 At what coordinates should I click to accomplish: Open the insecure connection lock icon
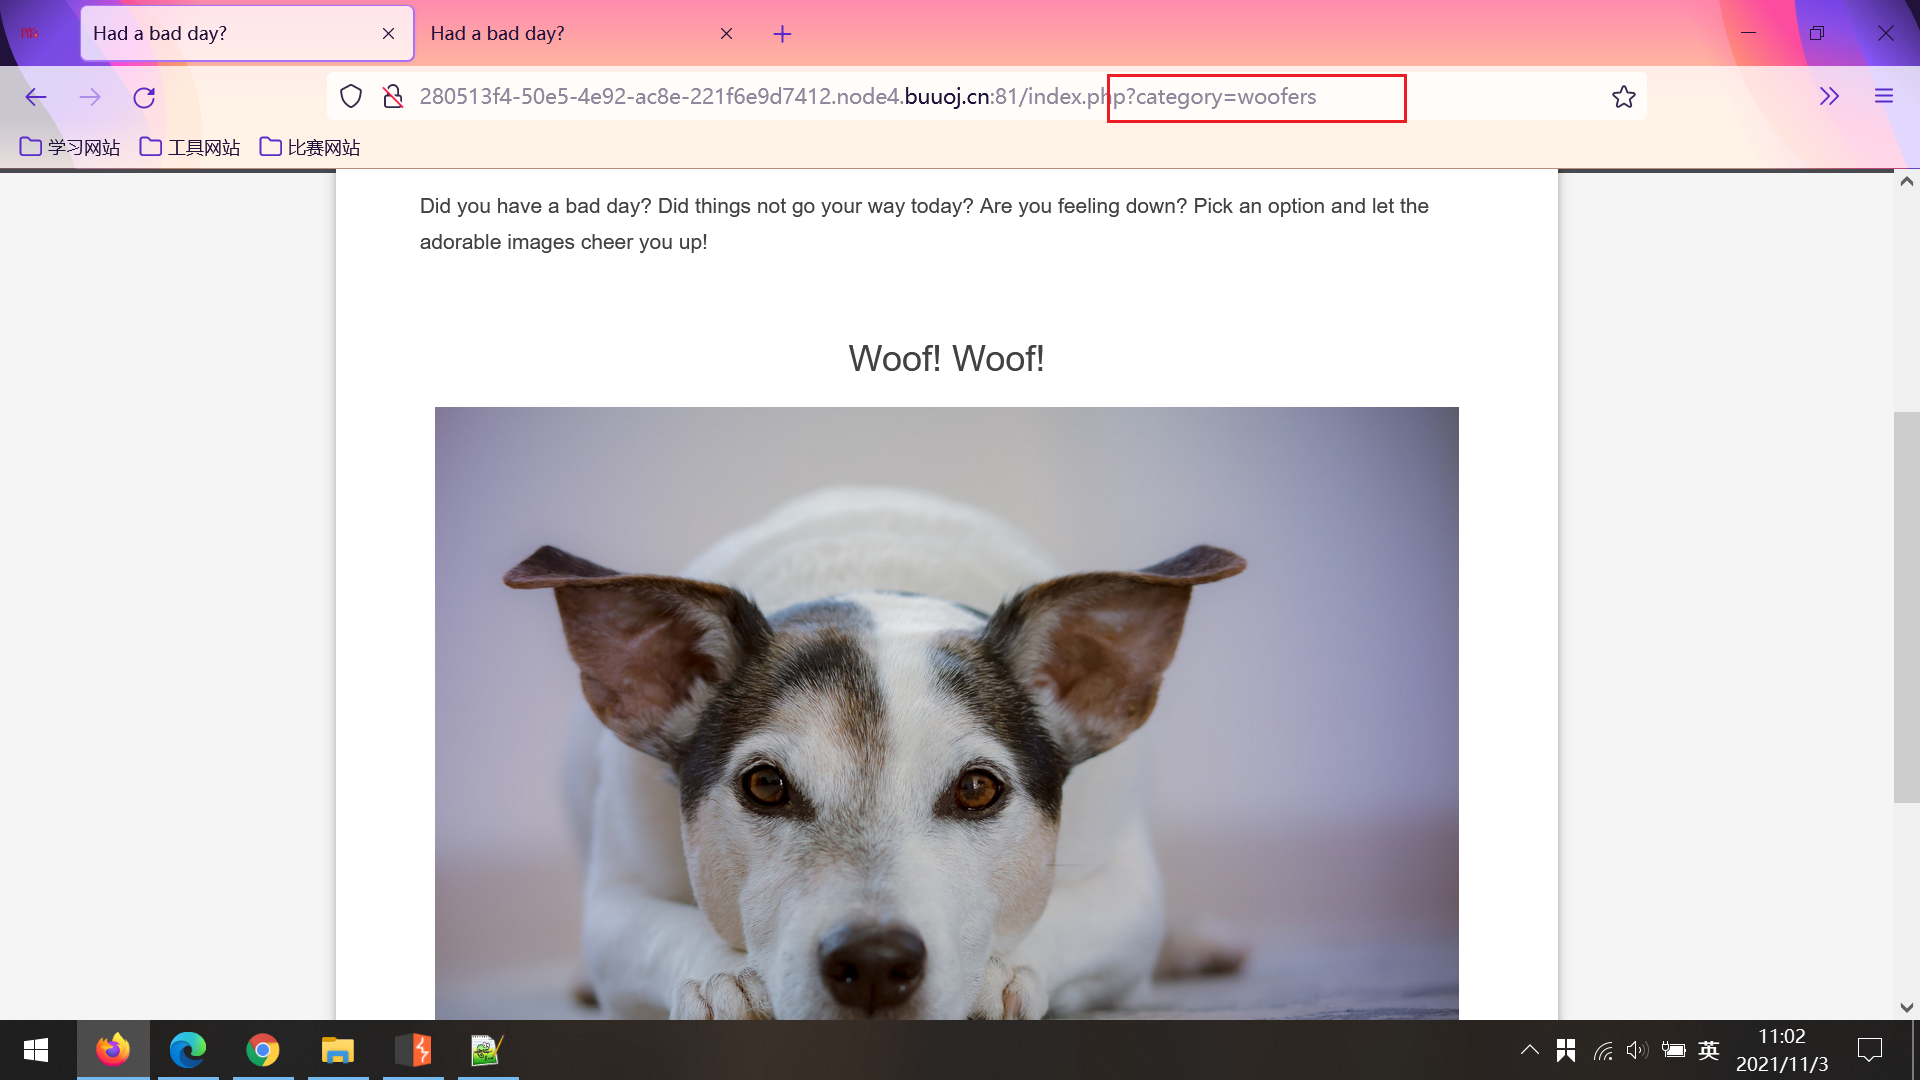click(393, 97)
